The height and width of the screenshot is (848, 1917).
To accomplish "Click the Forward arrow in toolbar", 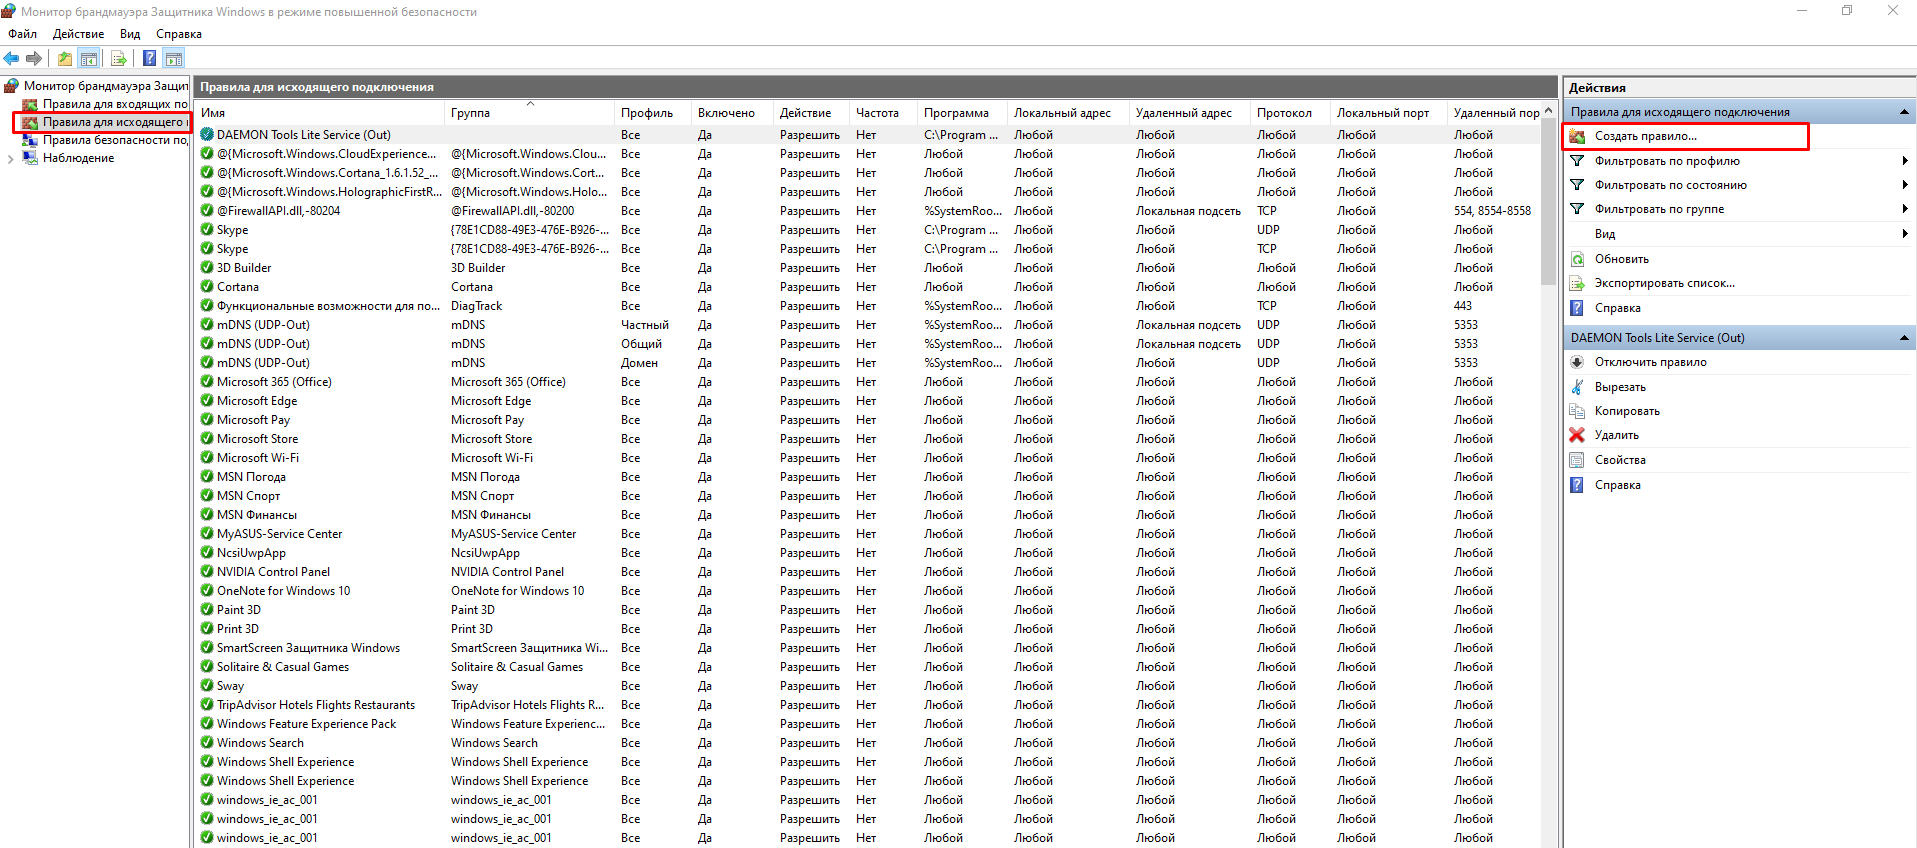I will pyautogui.click(x=34, y=58).
